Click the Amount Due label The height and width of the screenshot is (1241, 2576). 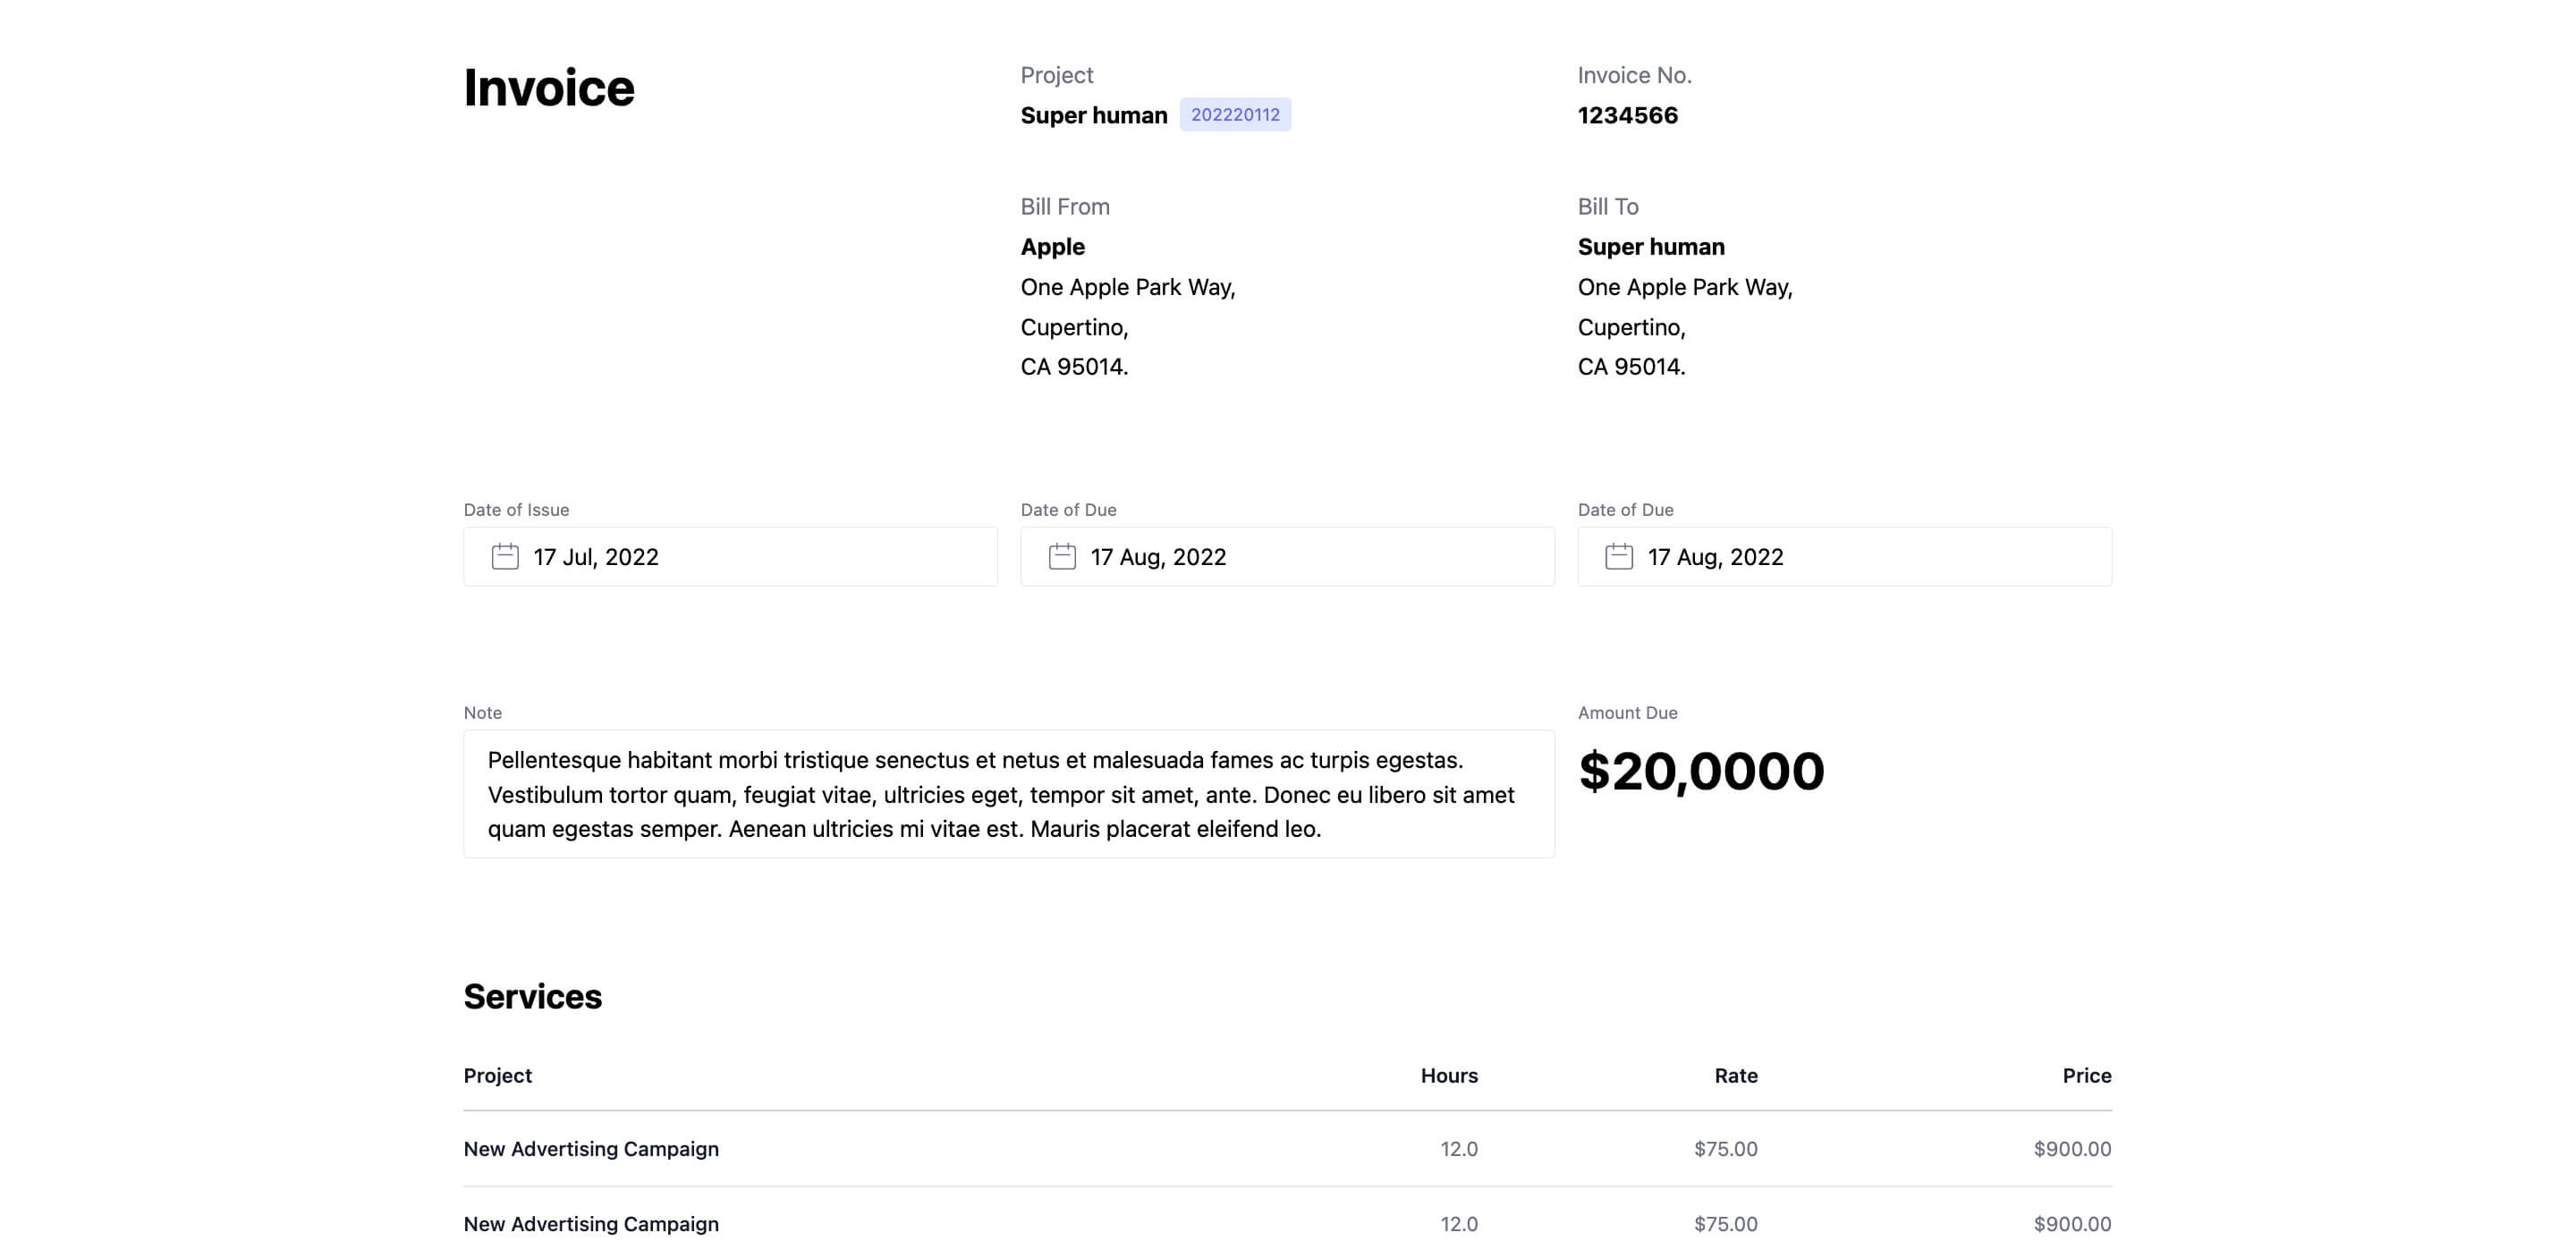pyautogui.click(x=1627, y=712)
